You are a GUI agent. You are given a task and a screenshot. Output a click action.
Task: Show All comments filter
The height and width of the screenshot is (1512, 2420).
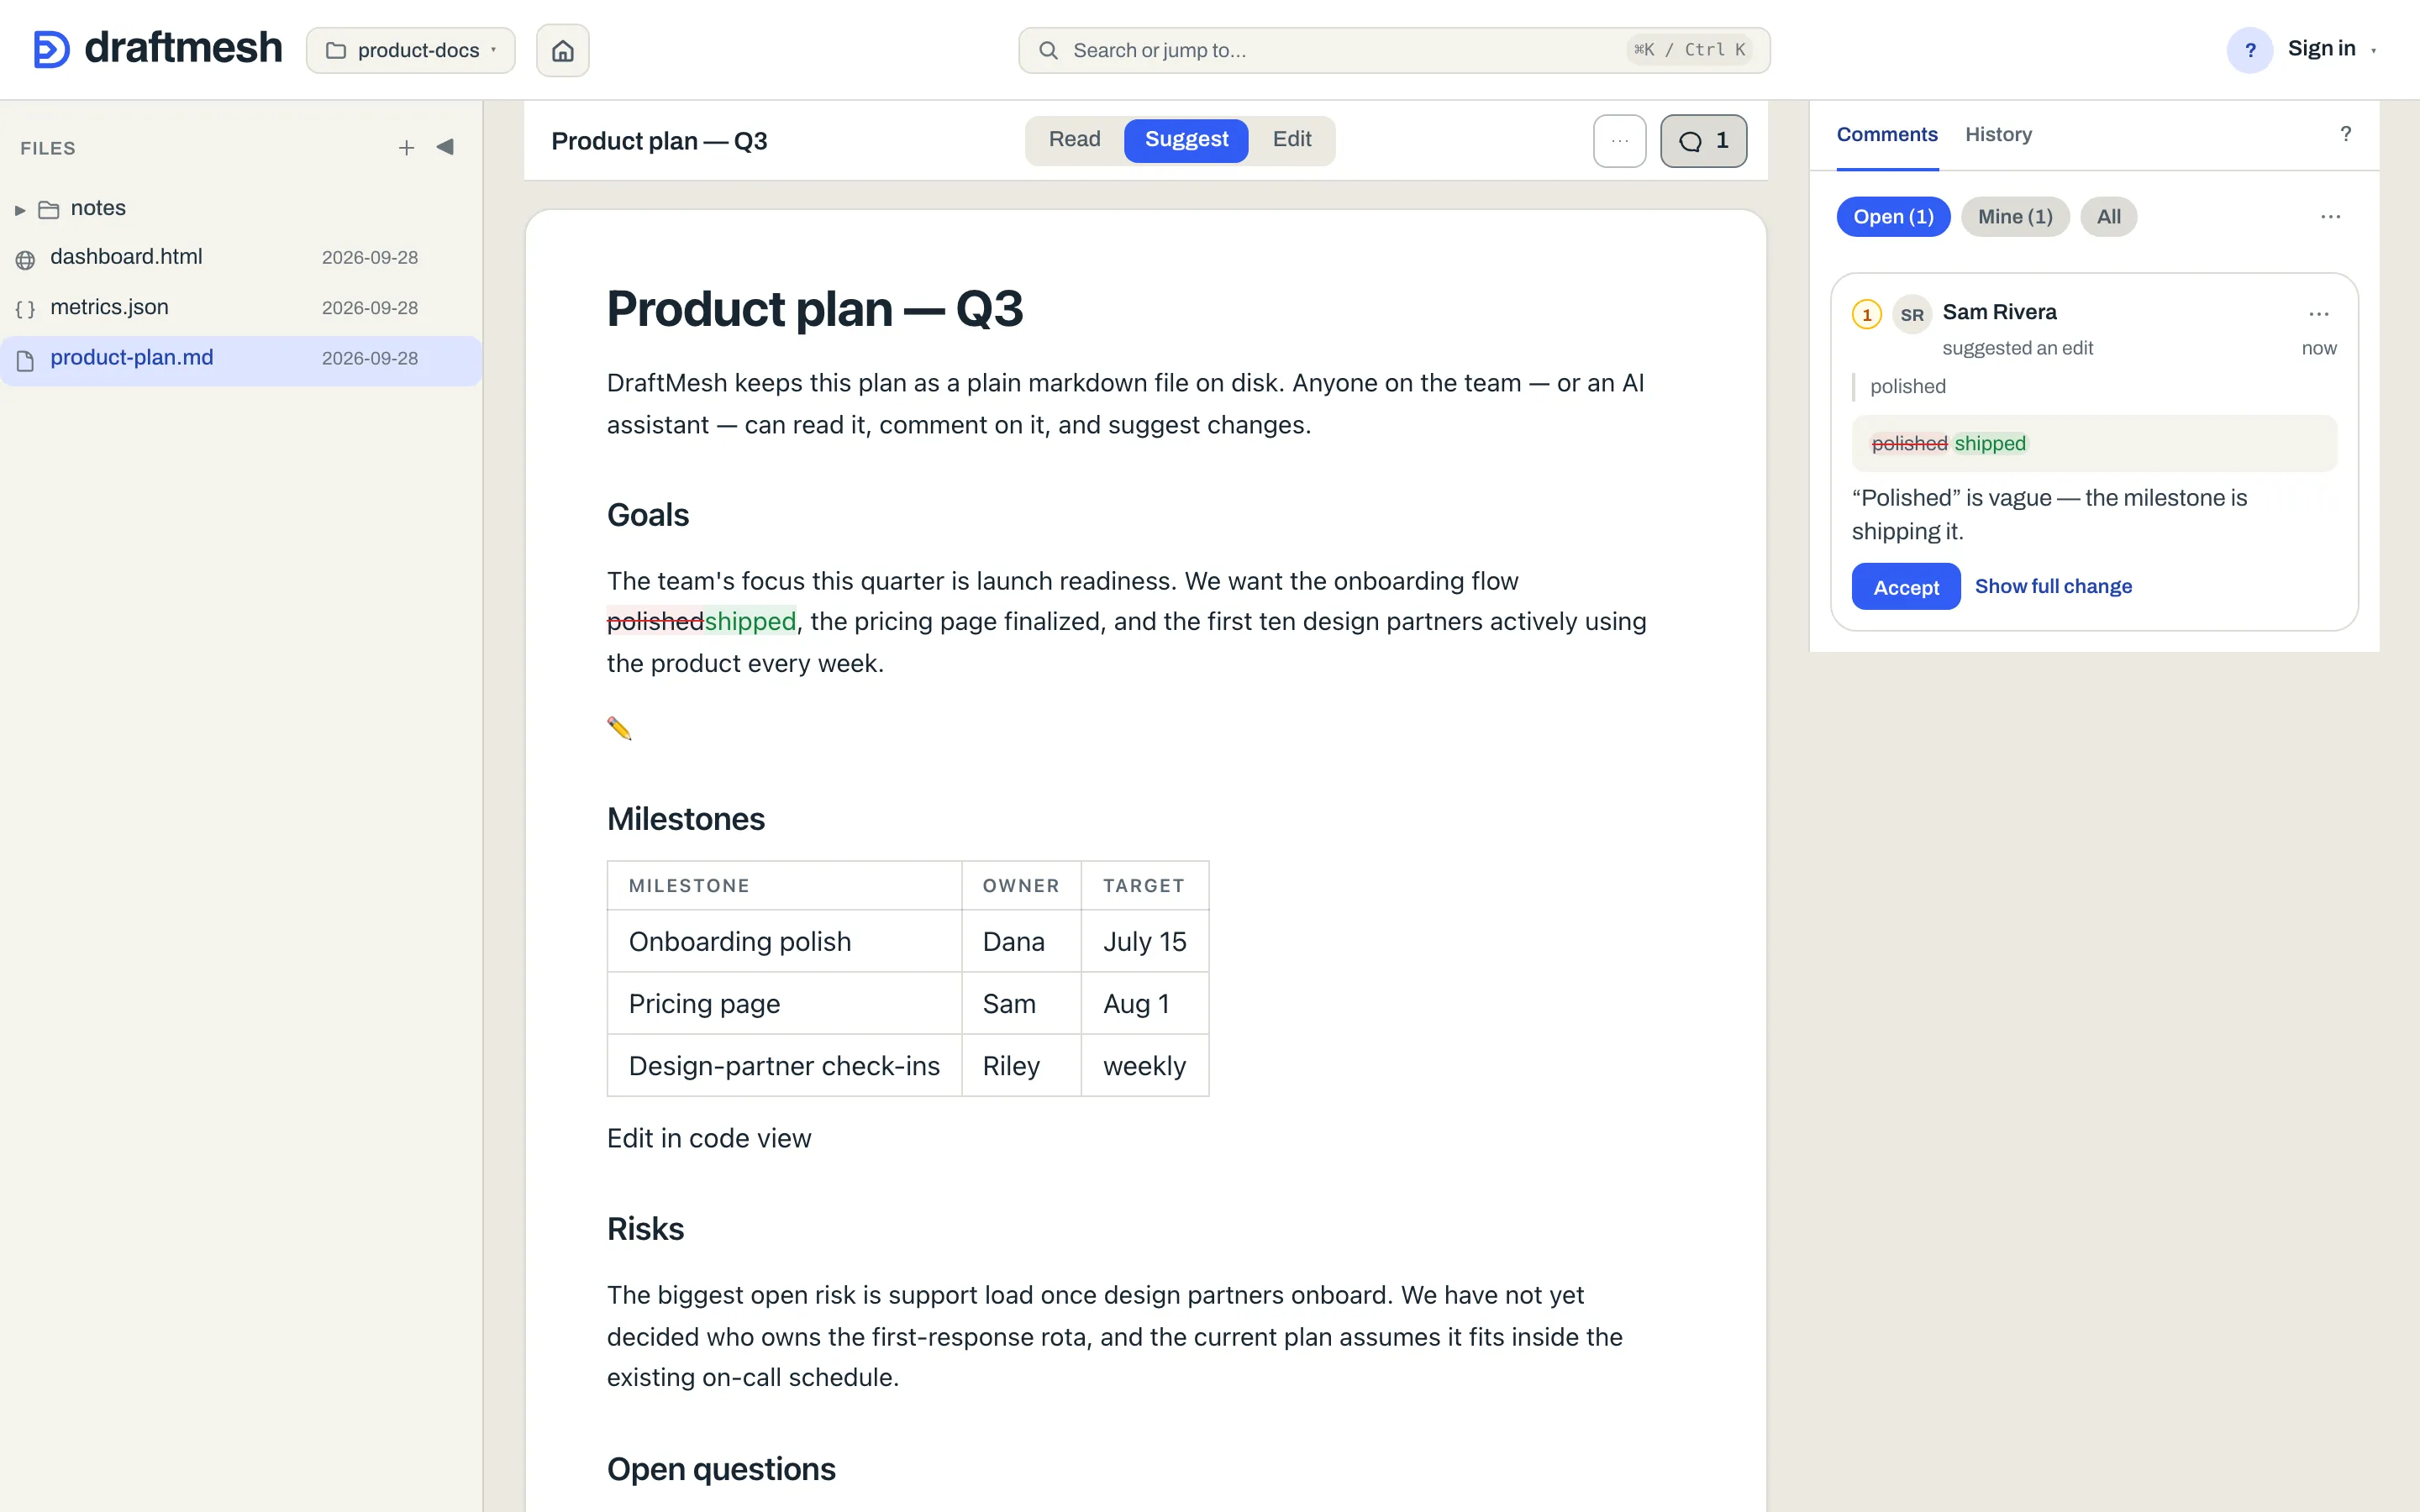tap(2108, 217)
